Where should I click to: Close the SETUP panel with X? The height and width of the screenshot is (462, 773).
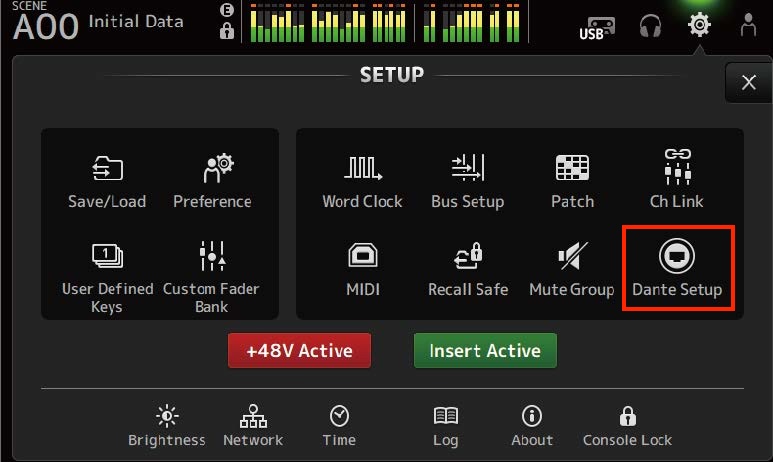pos(749,82)
